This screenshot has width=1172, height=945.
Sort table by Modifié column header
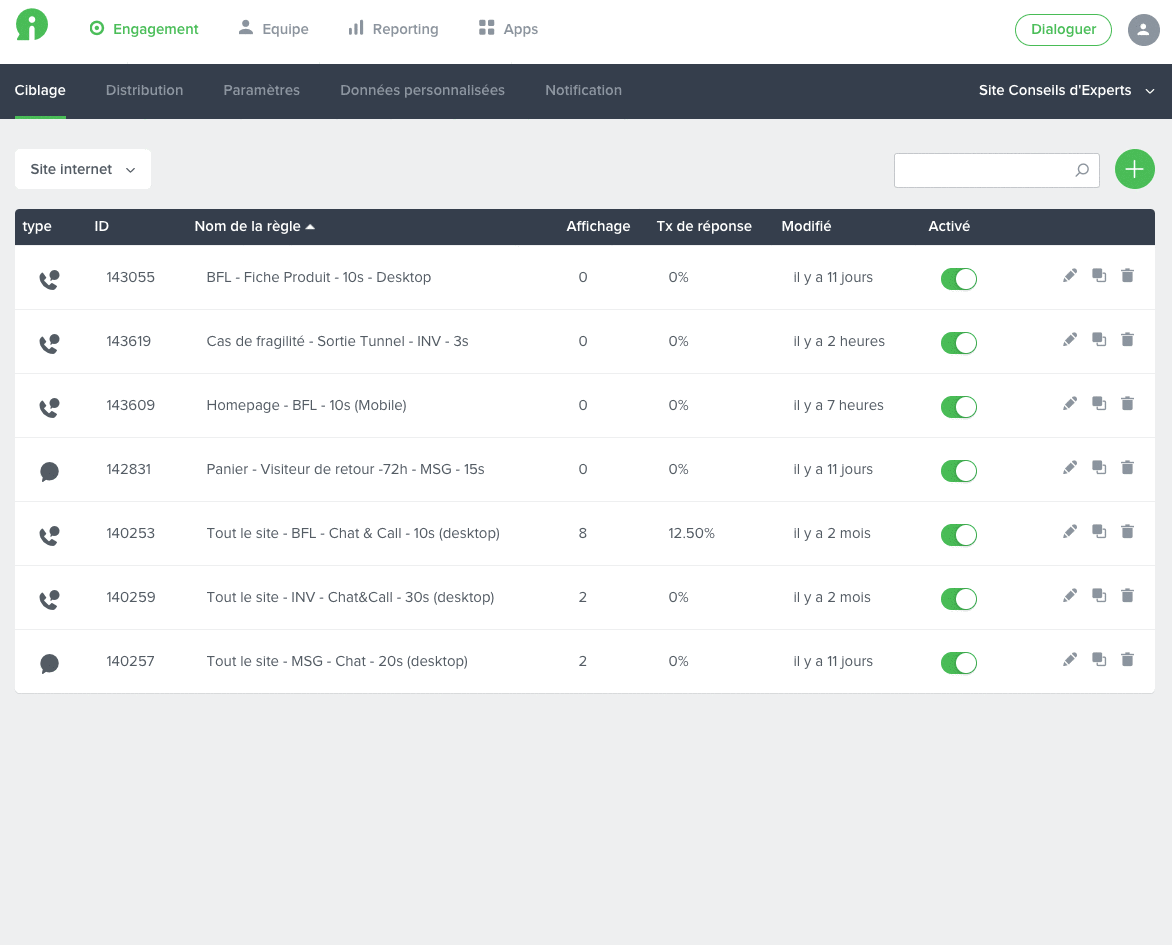coord(806,227)
